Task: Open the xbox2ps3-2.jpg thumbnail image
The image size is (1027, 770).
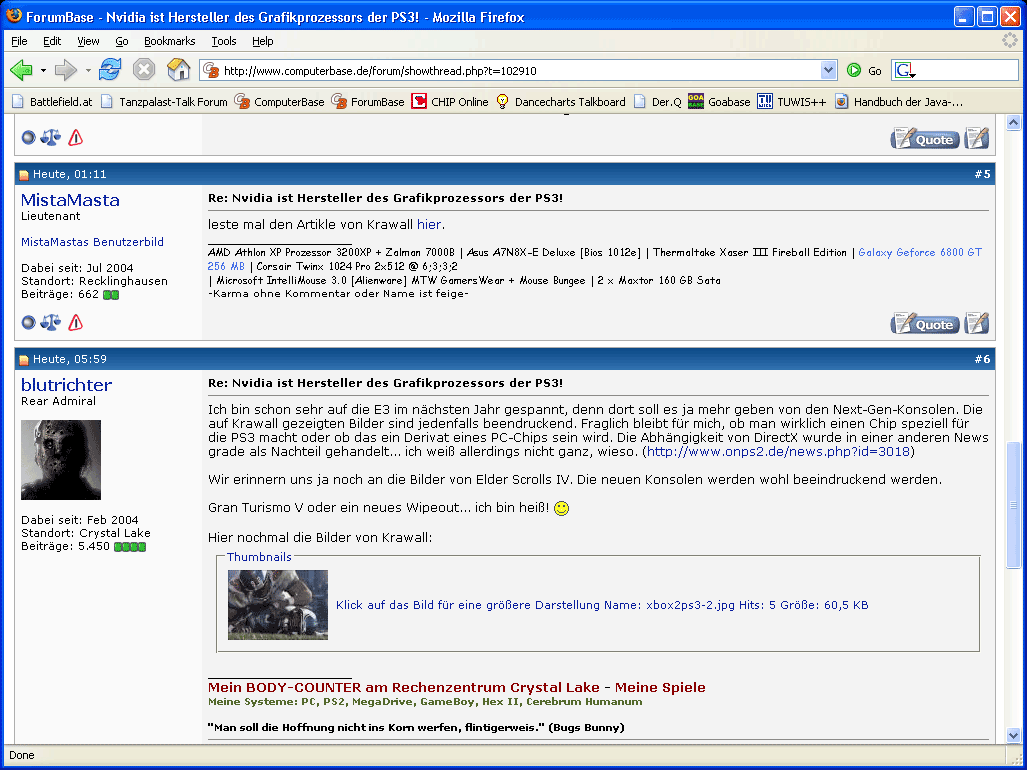Action: [278, 604]
